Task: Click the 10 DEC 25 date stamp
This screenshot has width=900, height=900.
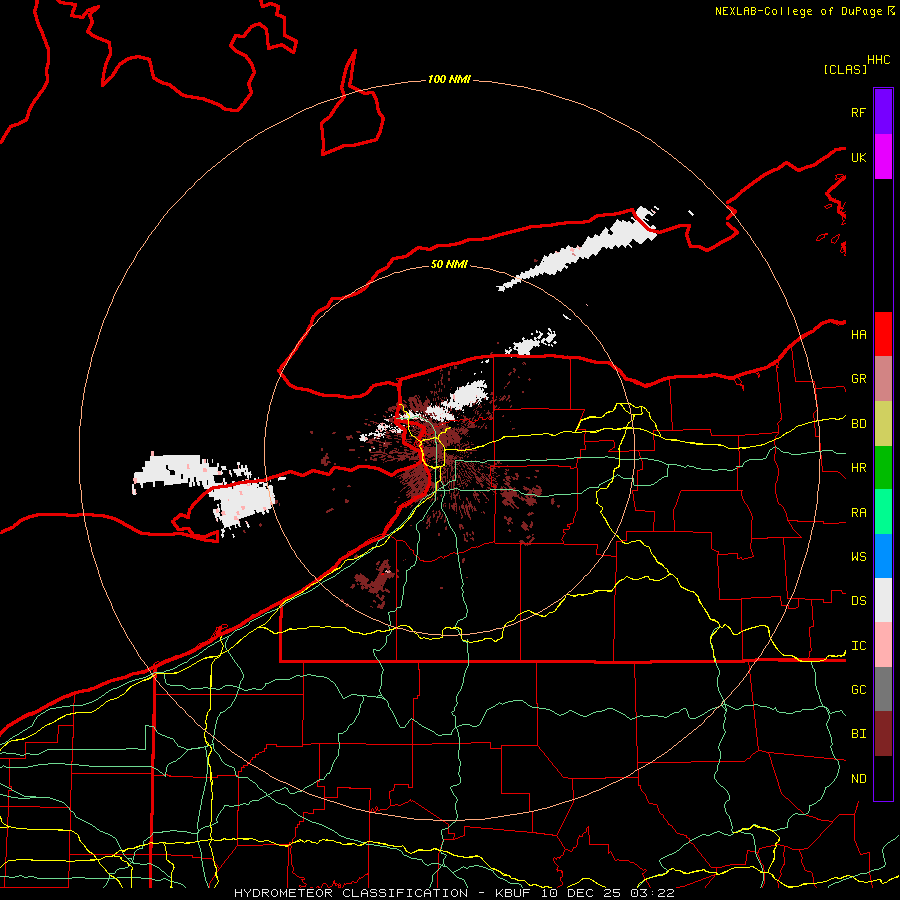Action: pyautogui.click(x=580, y=893)
